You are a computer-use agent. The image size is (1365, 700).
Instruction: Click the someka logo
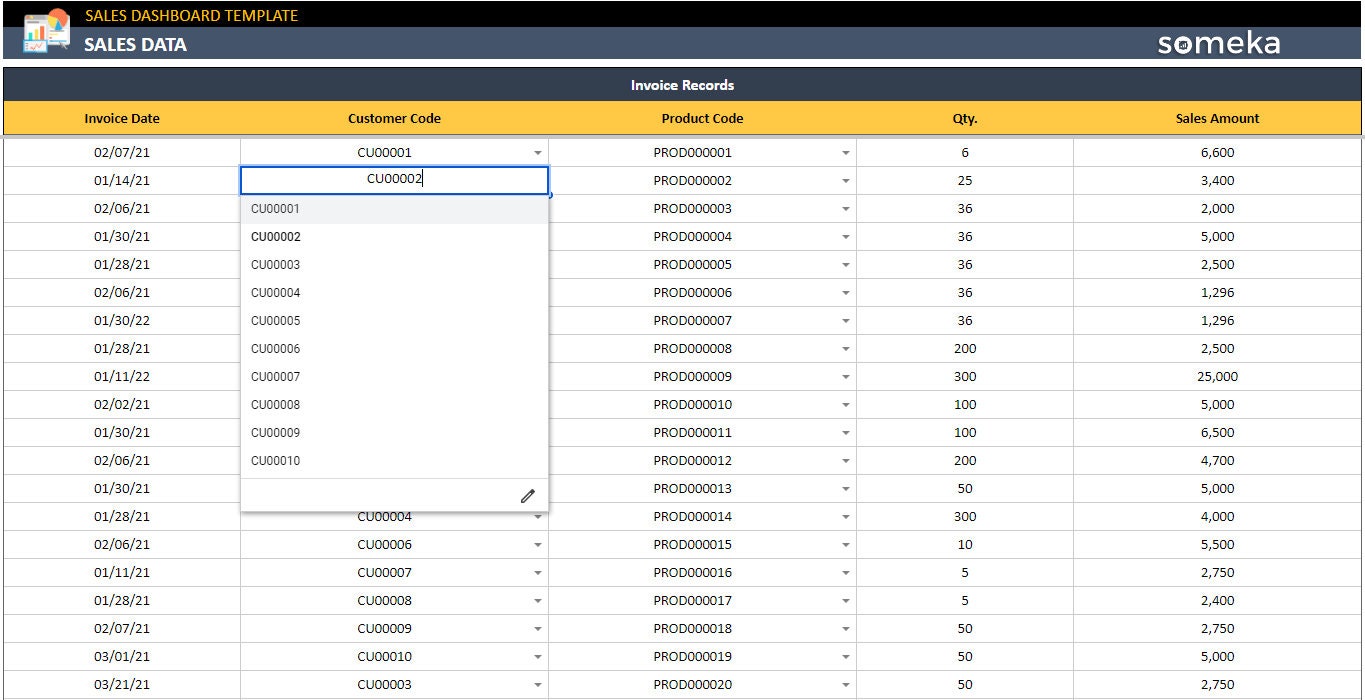(x=1218, y=43)
